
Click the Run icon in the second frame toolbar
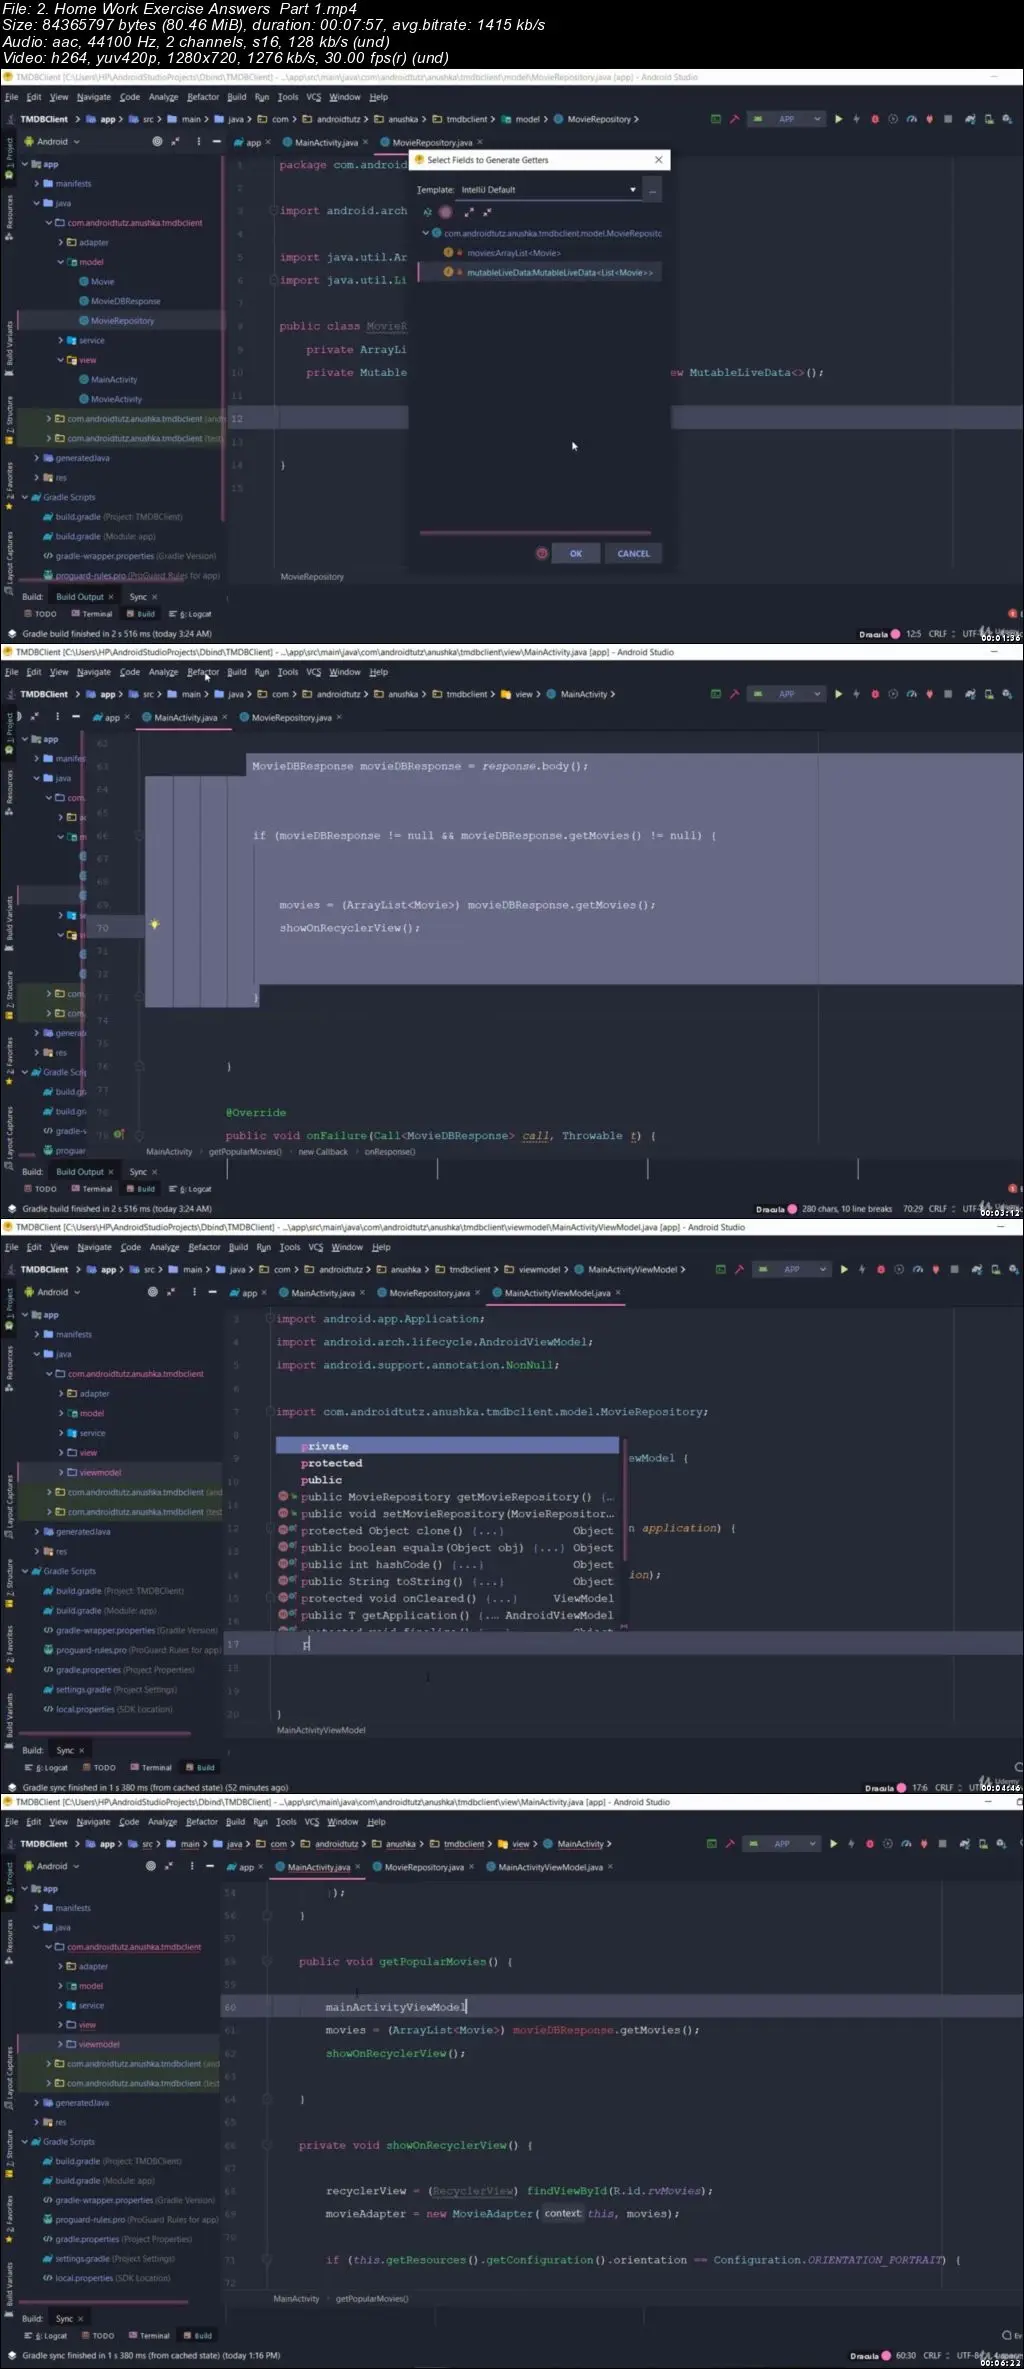pyautogui.click(x=838, y=694)
